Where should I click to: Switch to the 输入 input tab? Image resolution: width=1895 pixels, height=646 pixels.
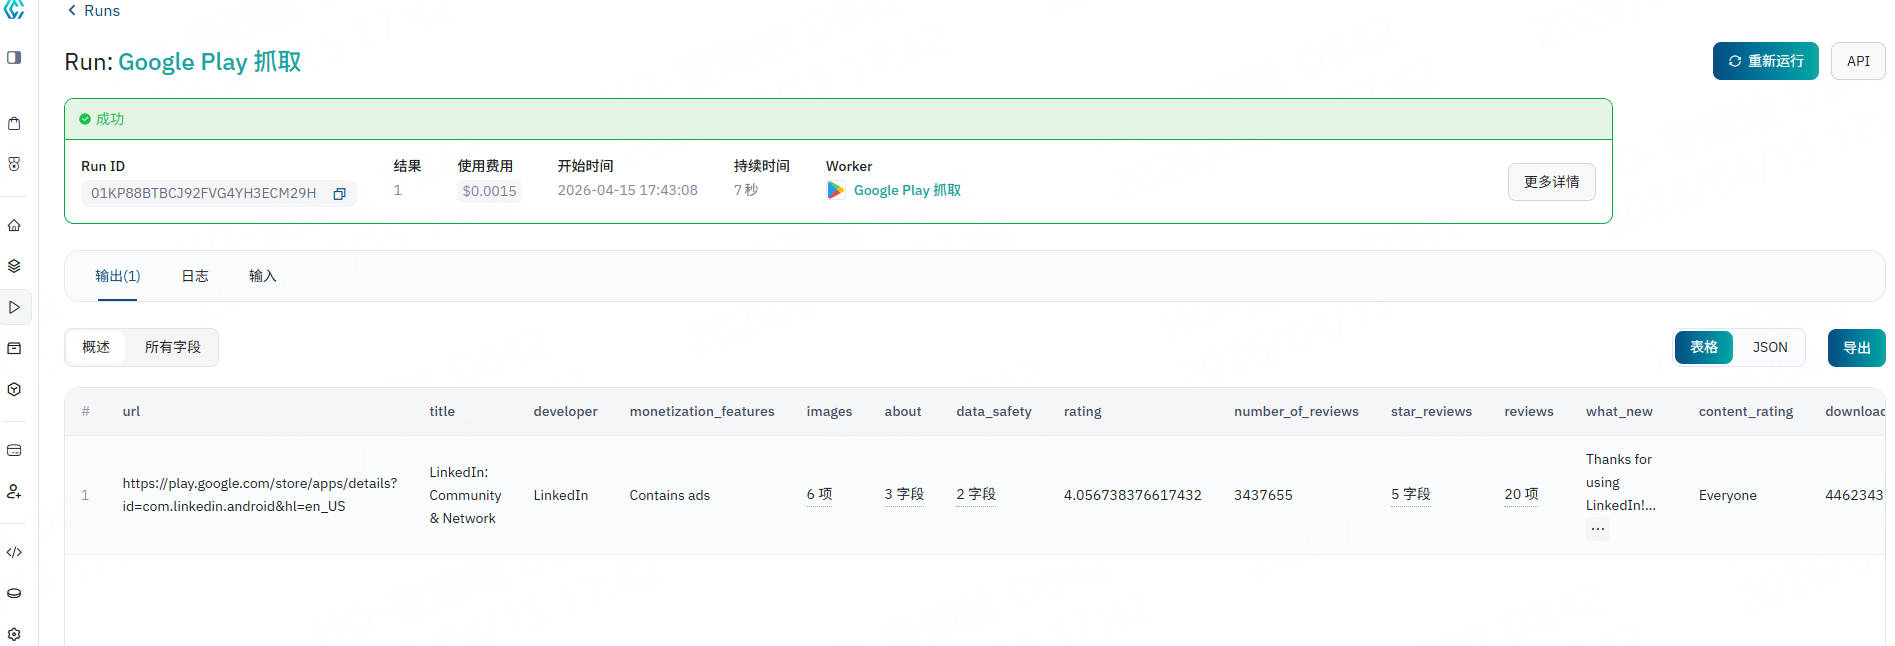(x=262, y=276)
